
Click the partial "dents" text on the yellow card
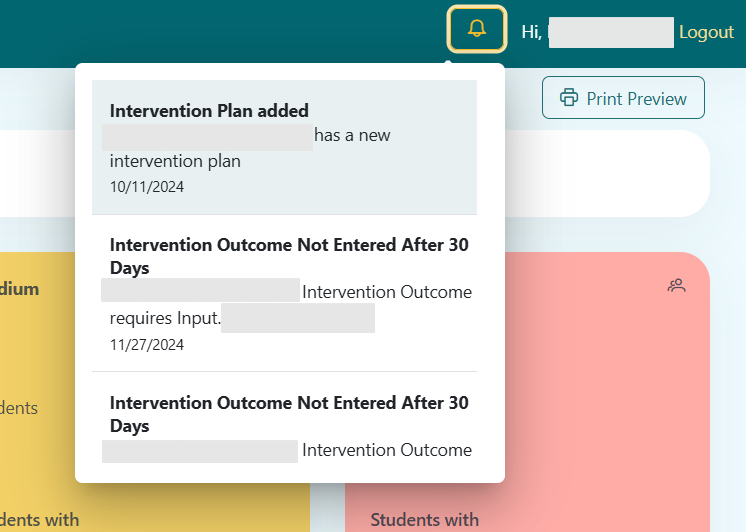19,408
